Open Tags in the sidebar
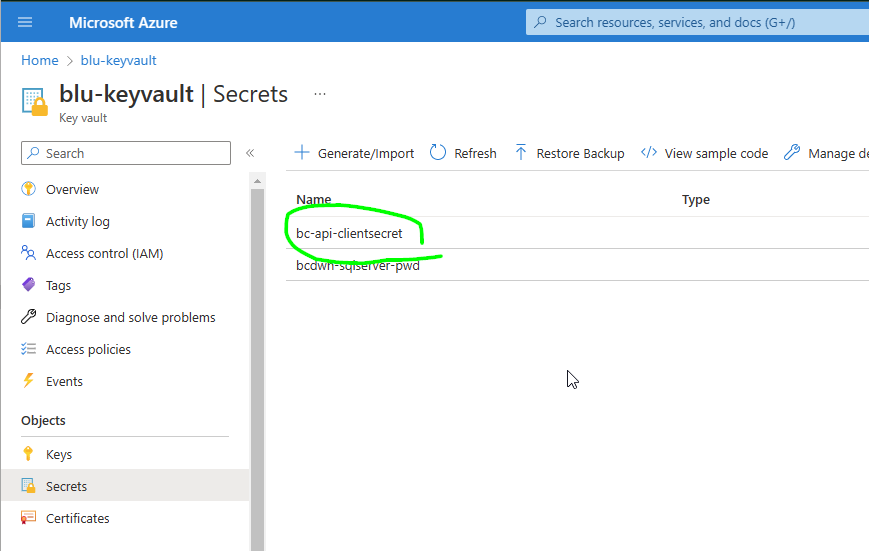The width and height of the screenshot is (869, 551). click(x=58, y=285)
